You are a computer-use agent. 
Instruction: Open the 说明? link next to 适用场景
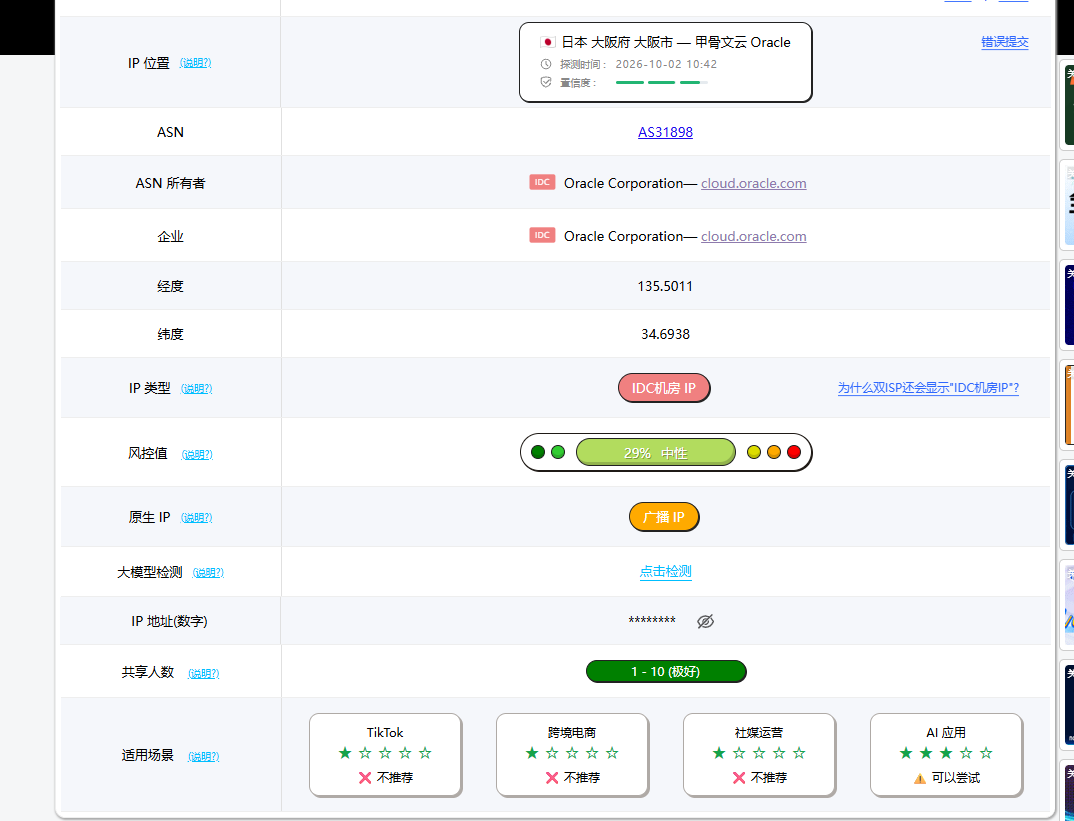[203, 757]
